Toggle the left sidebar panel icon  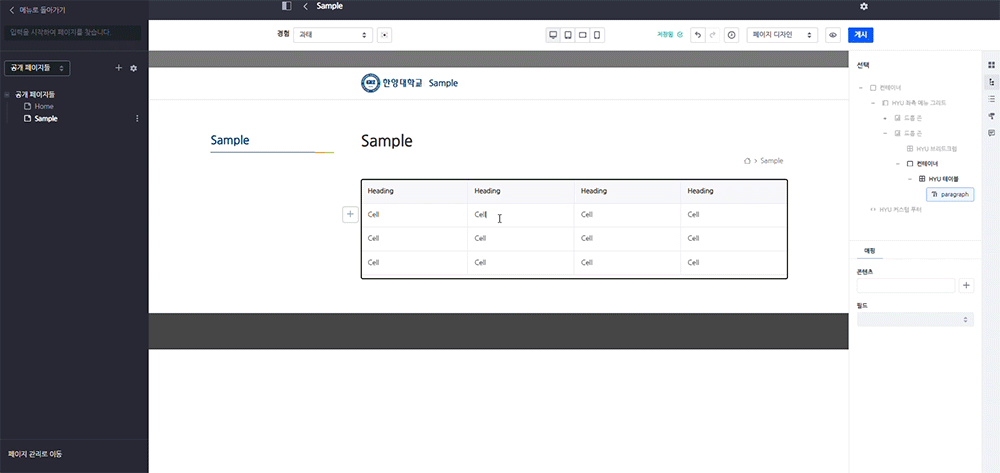tap(287, 6)
